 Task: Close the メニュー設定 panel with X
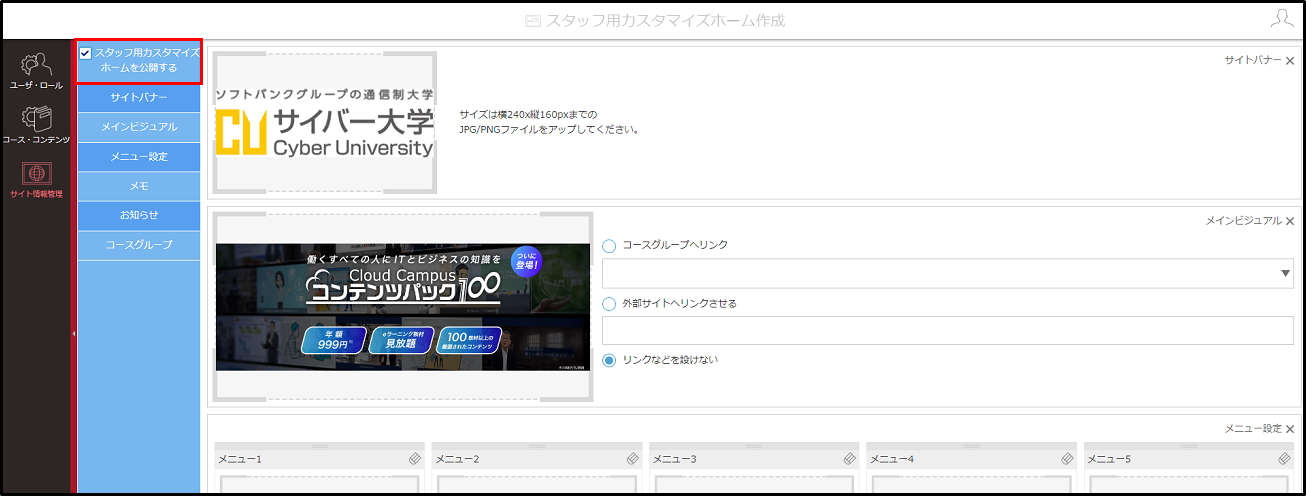click(x=1290, y=429)
